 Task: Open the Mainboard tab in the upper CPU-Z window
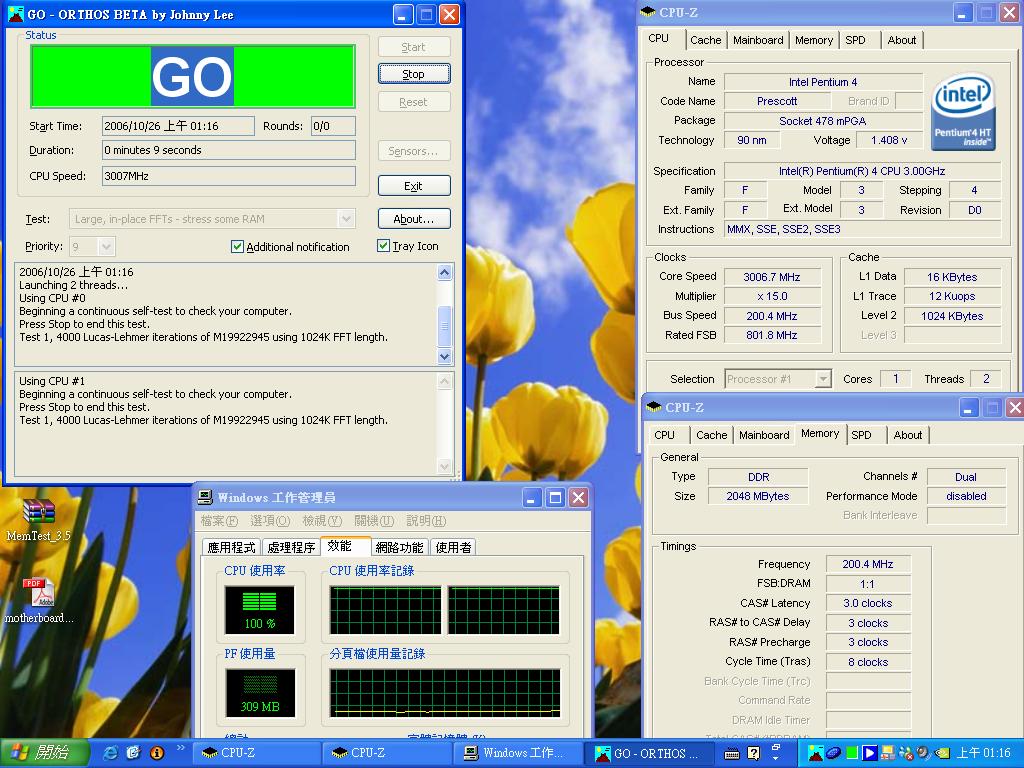pyautogui.click(x=758, y=40)
